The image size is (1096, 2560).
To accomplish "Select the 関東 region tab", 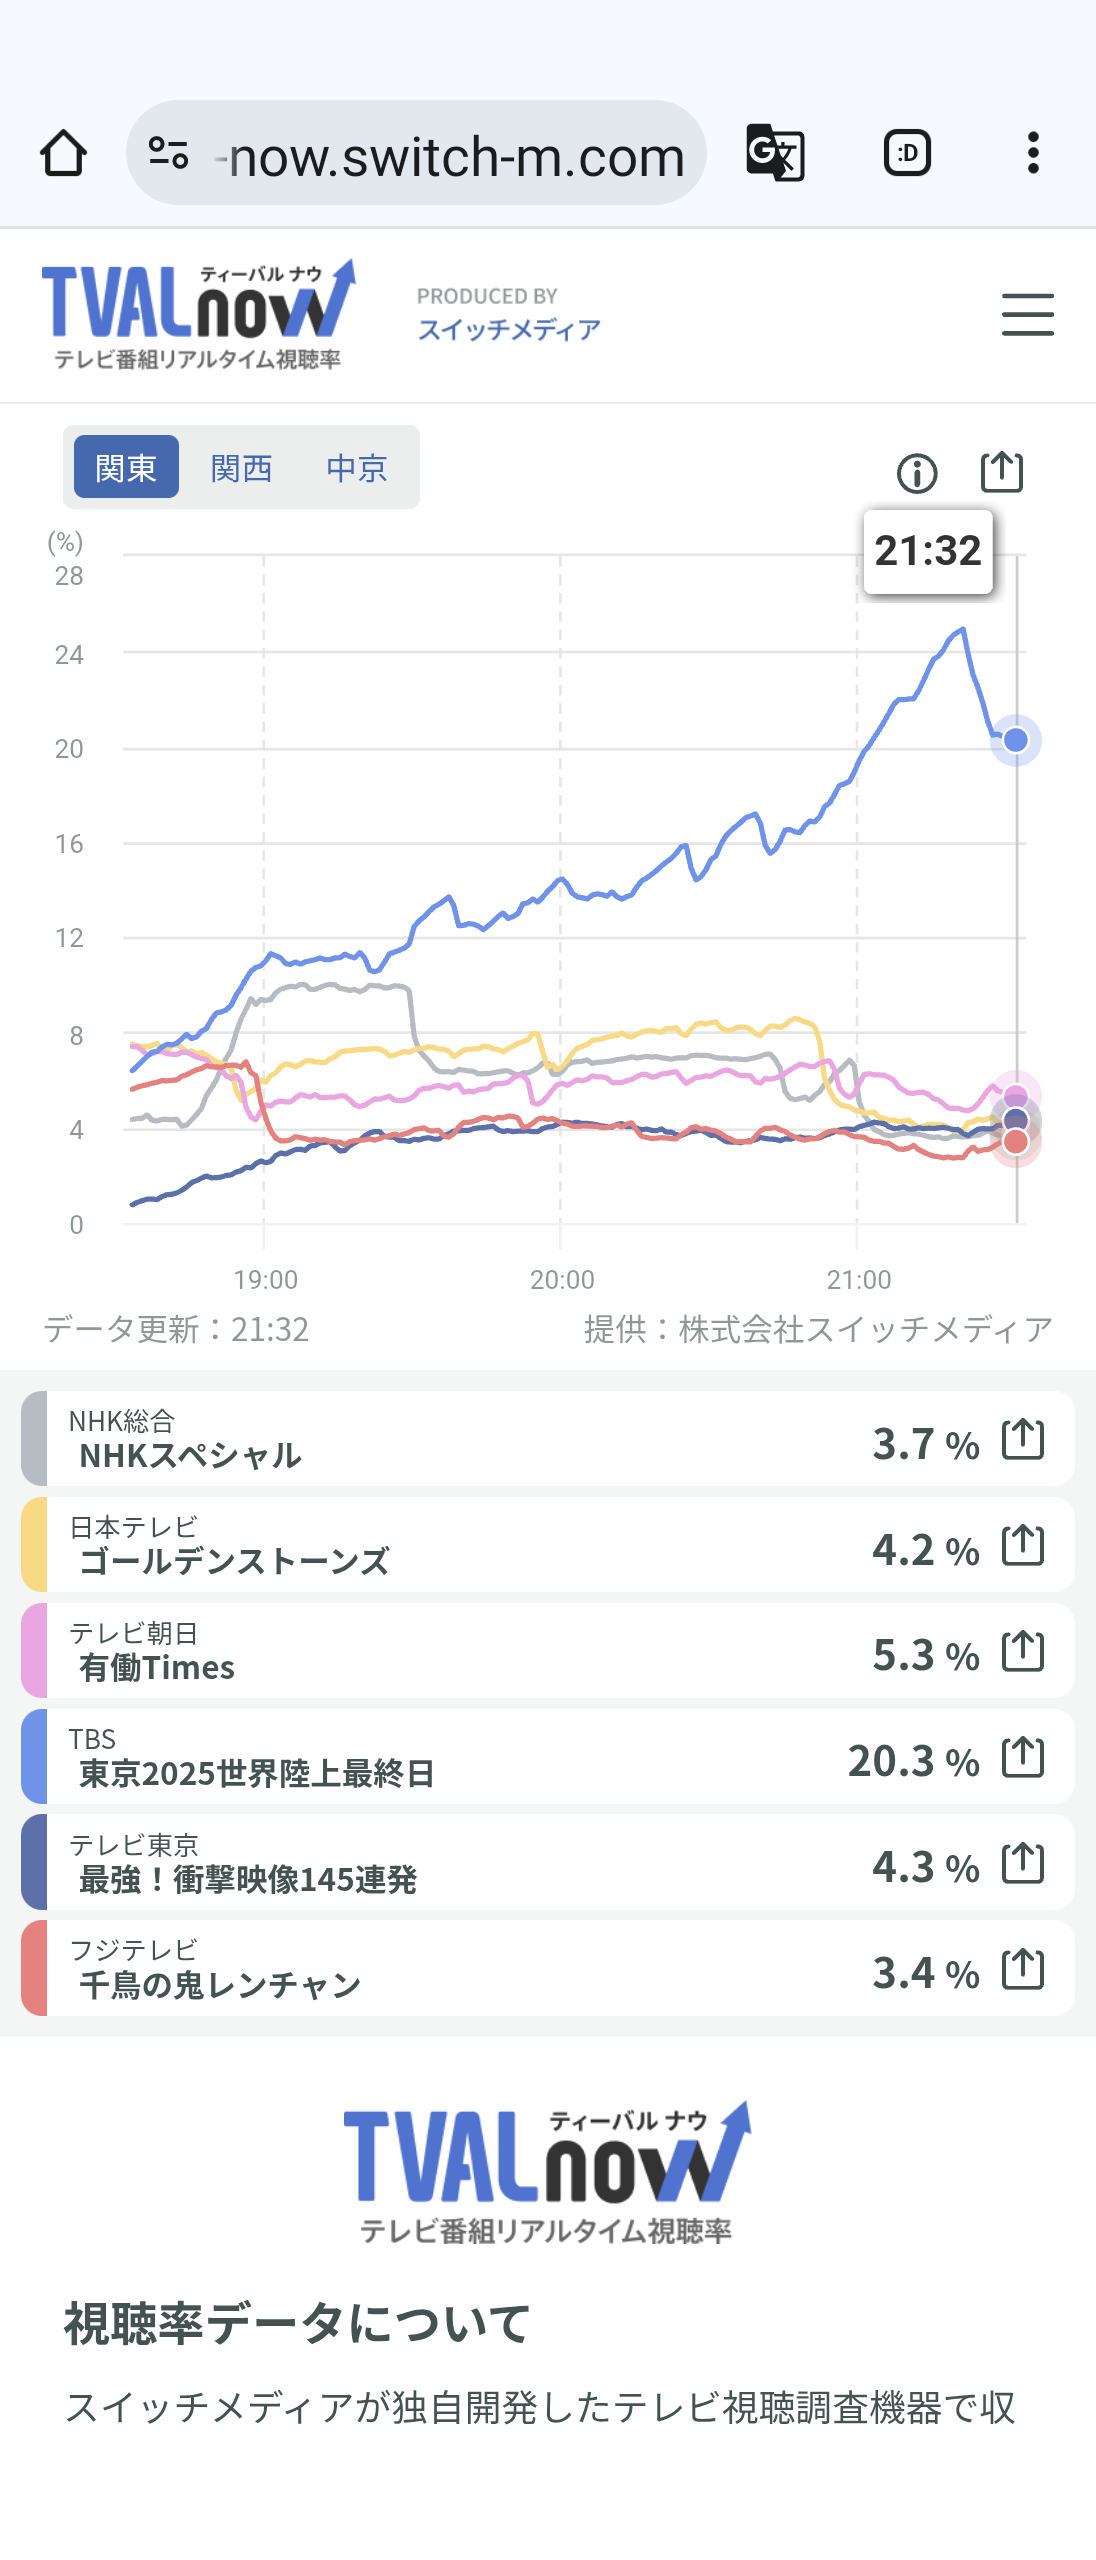I will click(x=126, y=467).
